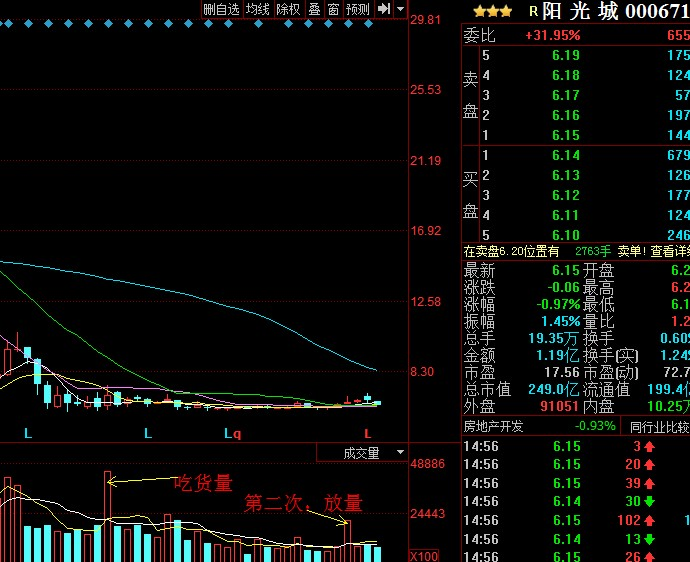Click the jump-to-end arrow icon

click(x=384, y=8)
